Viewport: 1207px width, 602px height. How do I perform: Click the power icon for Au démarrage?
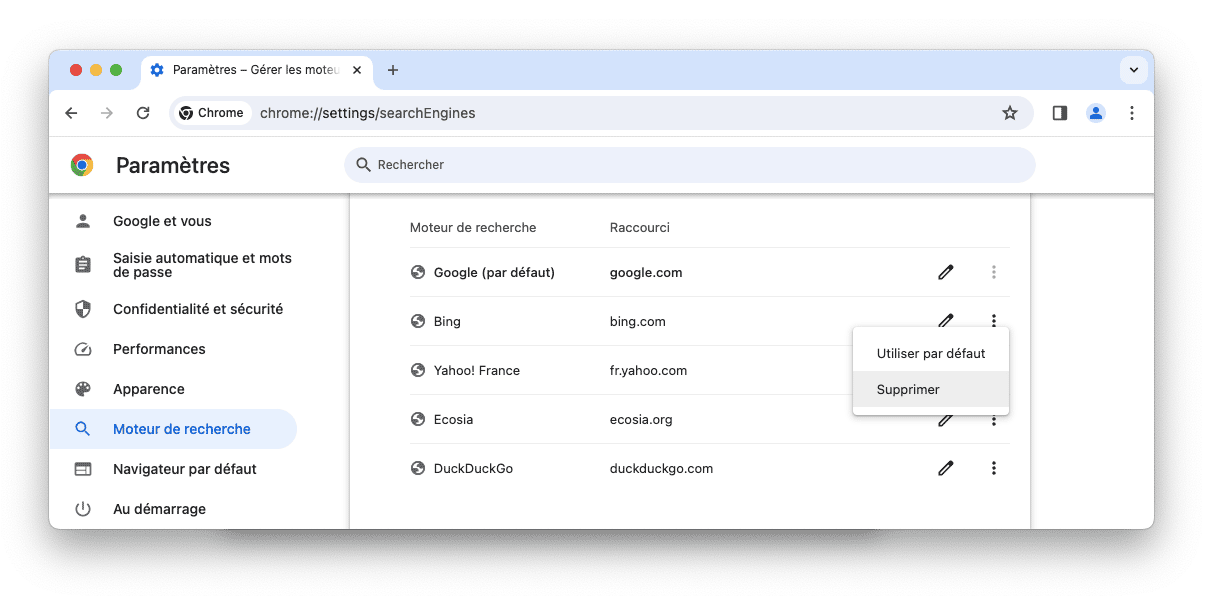click(x=83, y=509)
